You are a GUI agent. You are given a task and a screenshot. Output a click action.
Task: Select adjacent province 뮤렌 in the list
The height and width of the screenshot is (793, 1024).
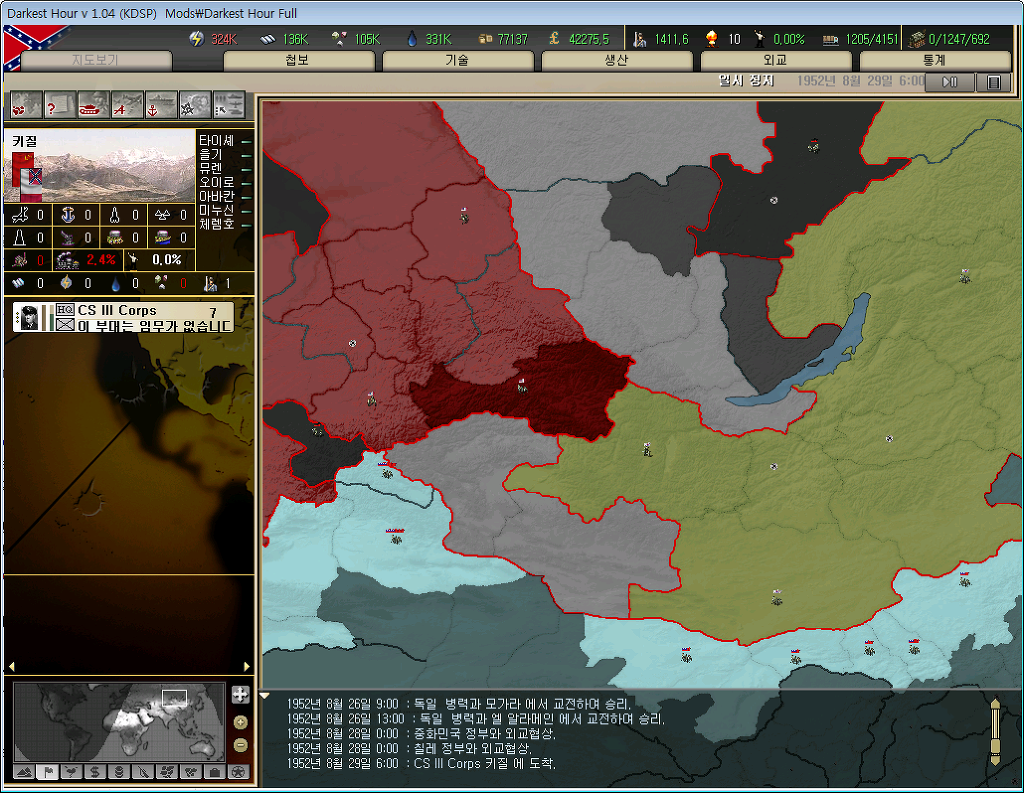coord(211,169)
